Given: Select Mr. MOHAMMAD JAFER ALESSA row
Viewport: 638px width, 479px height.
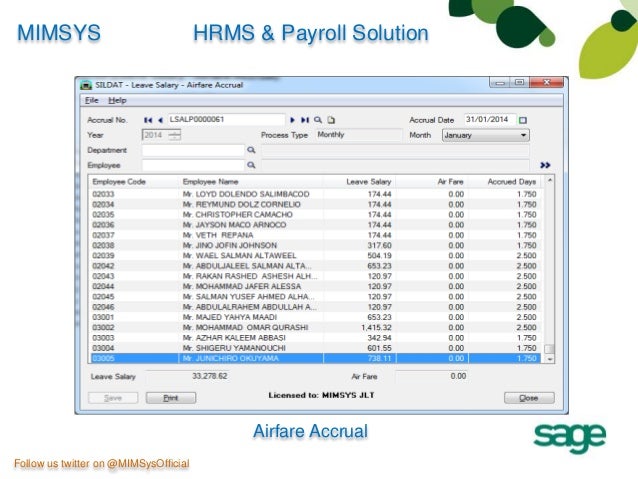Looking at the screenshot, I should pos(315,287).
